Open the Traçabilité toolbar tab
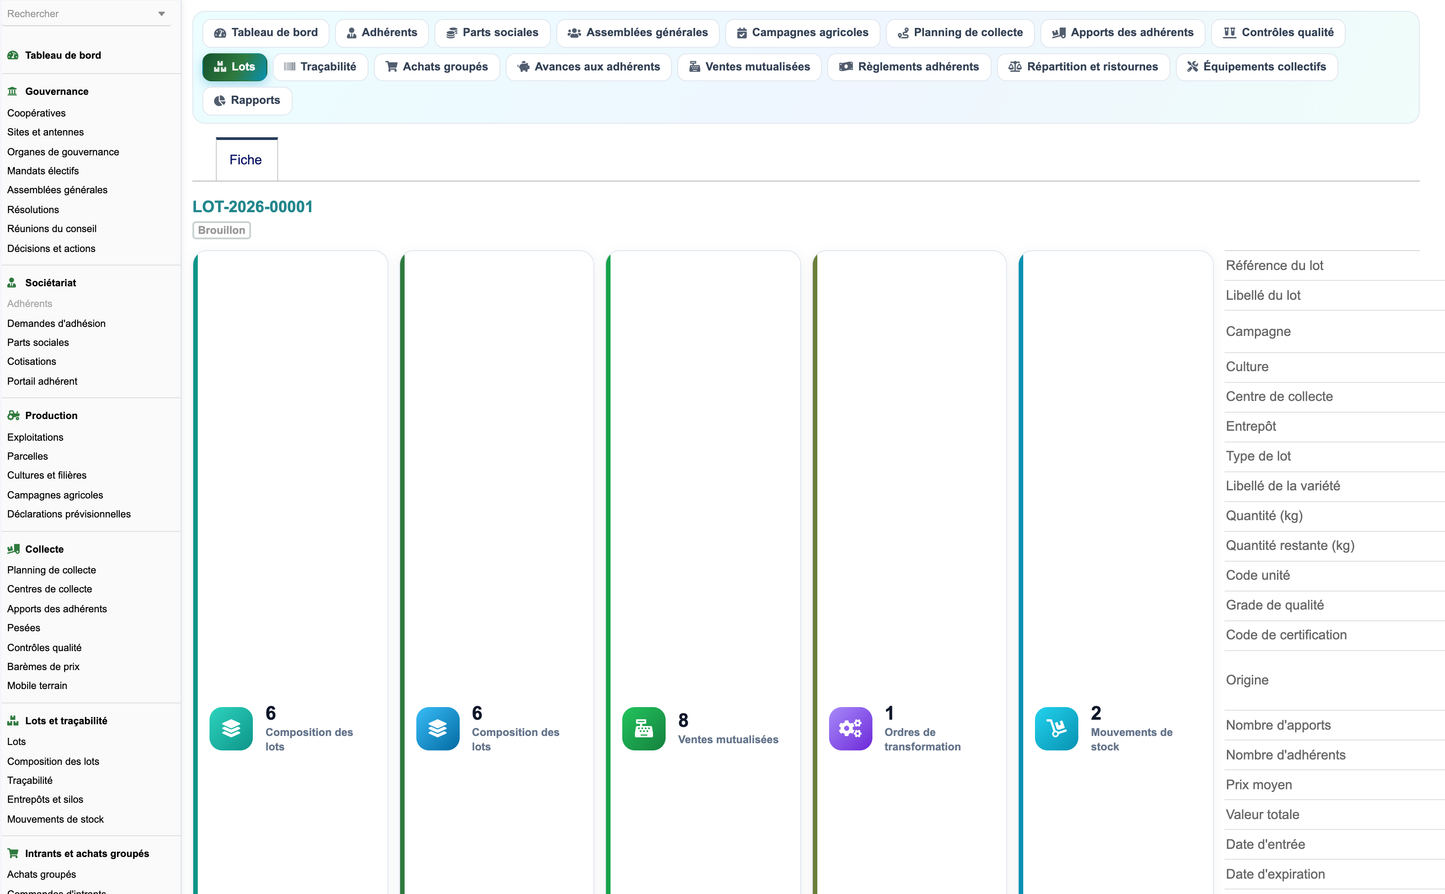This screenshot has height=894, width=1445. pyautogui.click(x=320, y=67)
